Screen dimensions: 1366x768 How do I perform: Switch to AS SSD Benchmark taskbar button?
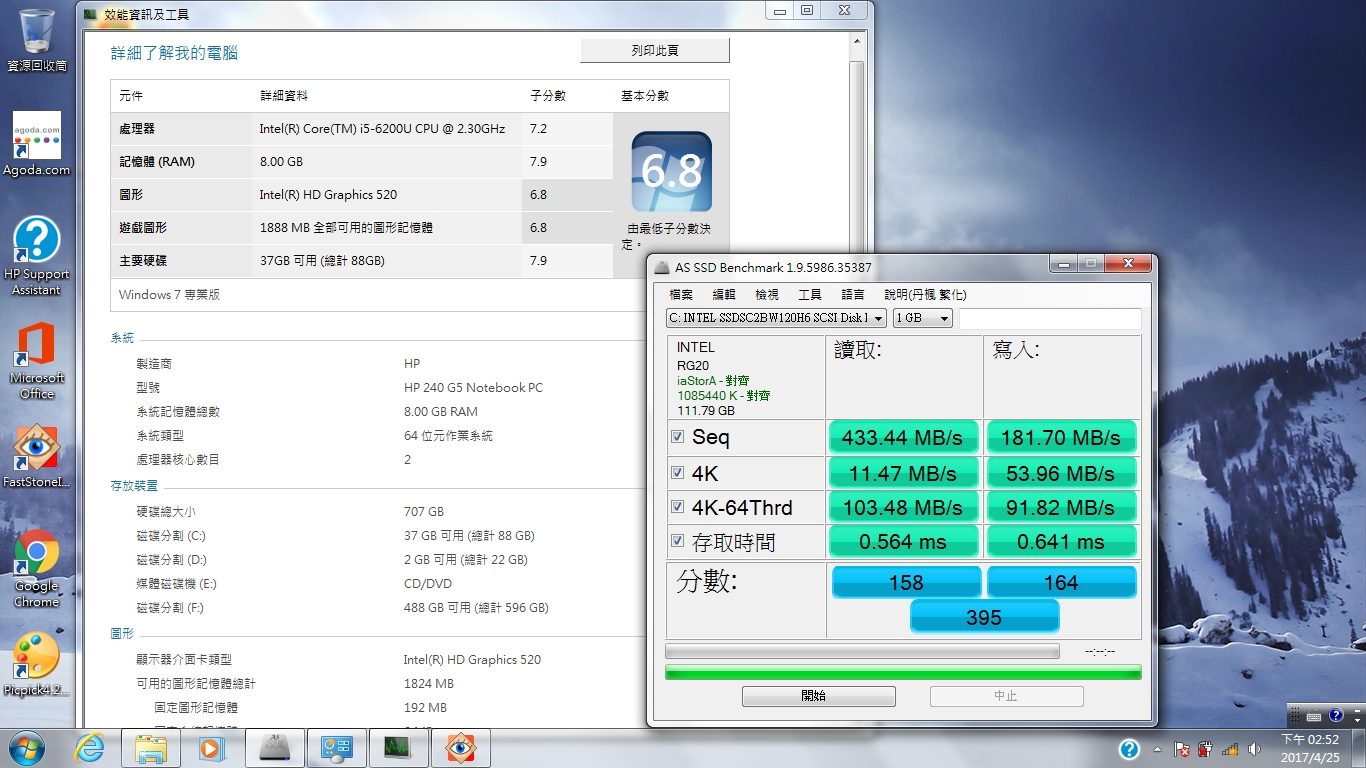click(x=274, y=748)
